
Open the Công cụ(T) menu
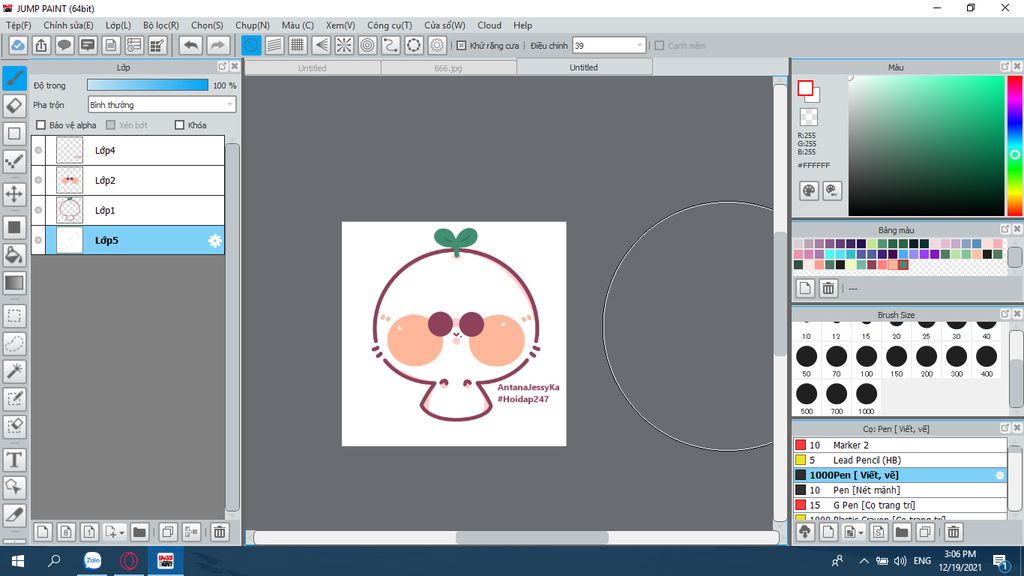point(389,25)
